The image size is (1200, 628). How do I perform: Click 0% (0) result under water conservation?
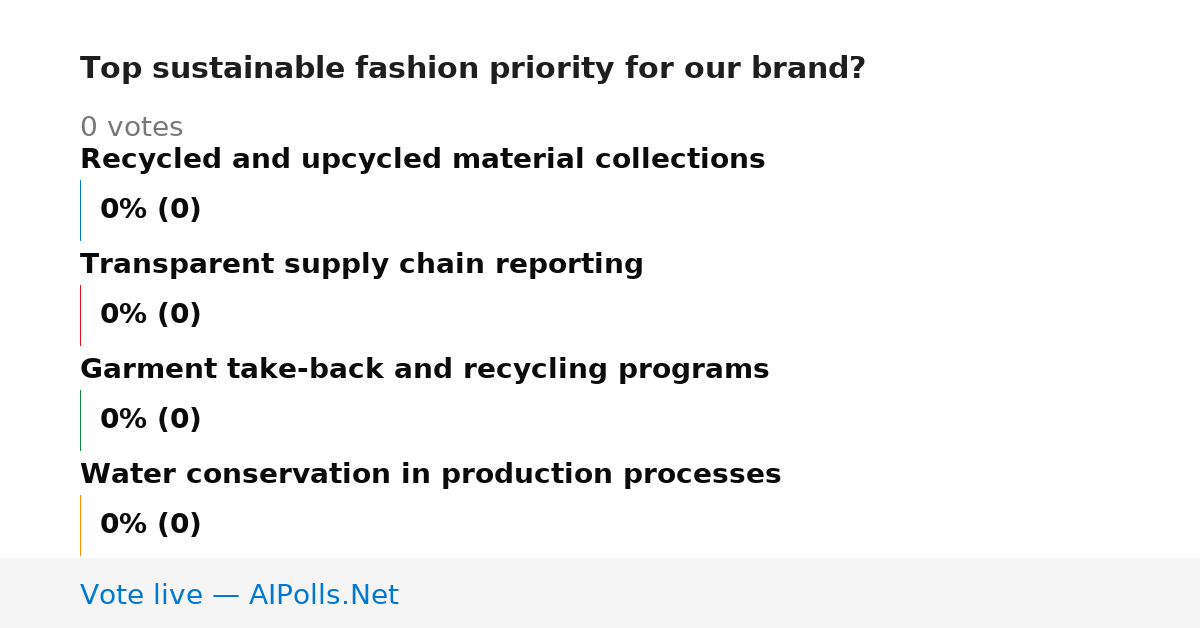pyautogui.click(x=150, y=525)
